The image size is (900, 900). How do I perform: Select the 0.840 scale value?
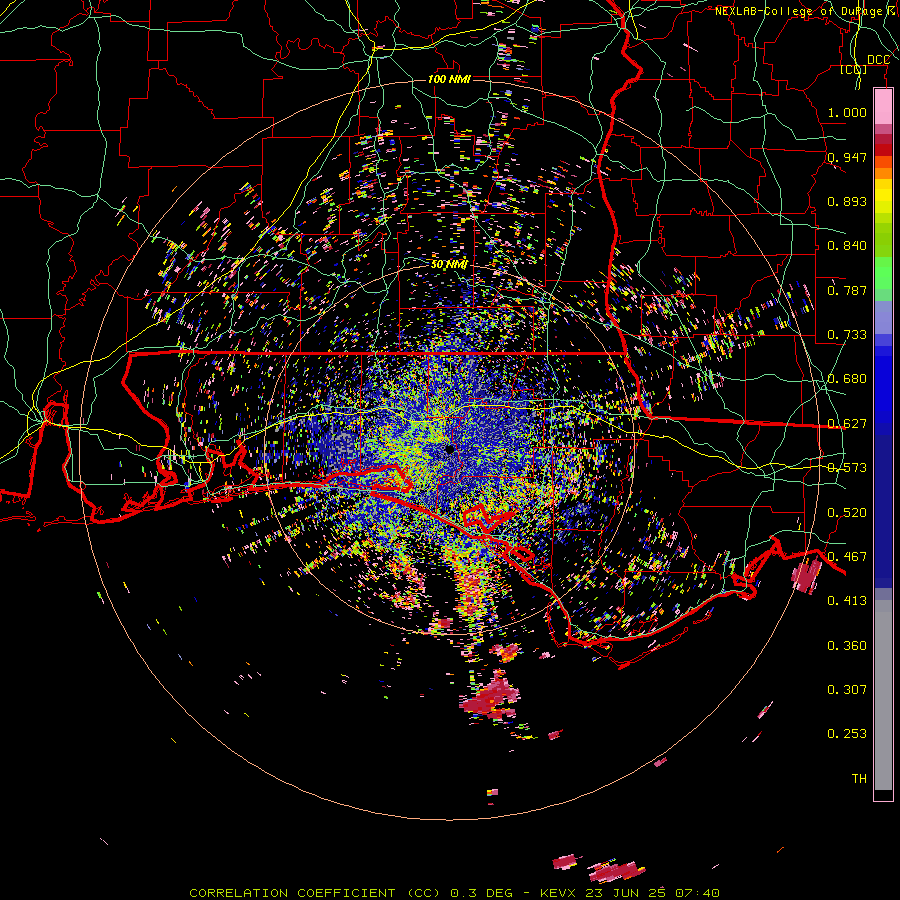pyautogui.click(x=847, y=245)
